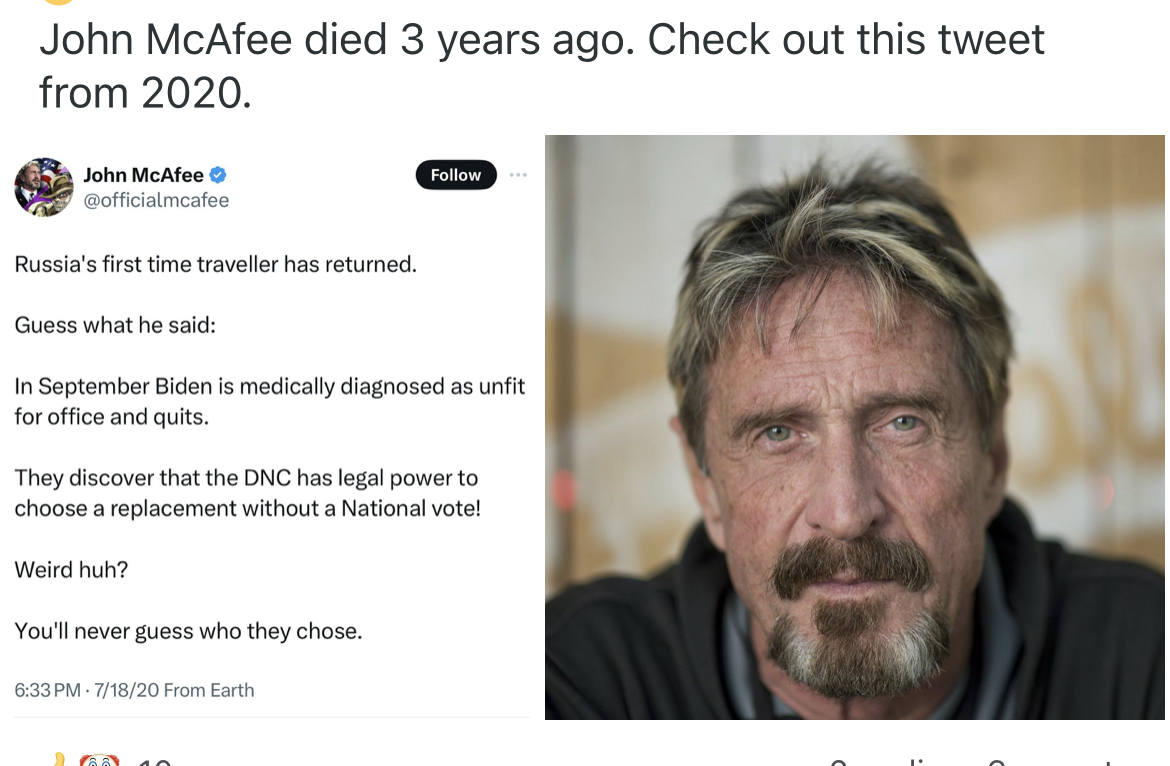Open John McAfee's round profile avatar

click(44, 187)
